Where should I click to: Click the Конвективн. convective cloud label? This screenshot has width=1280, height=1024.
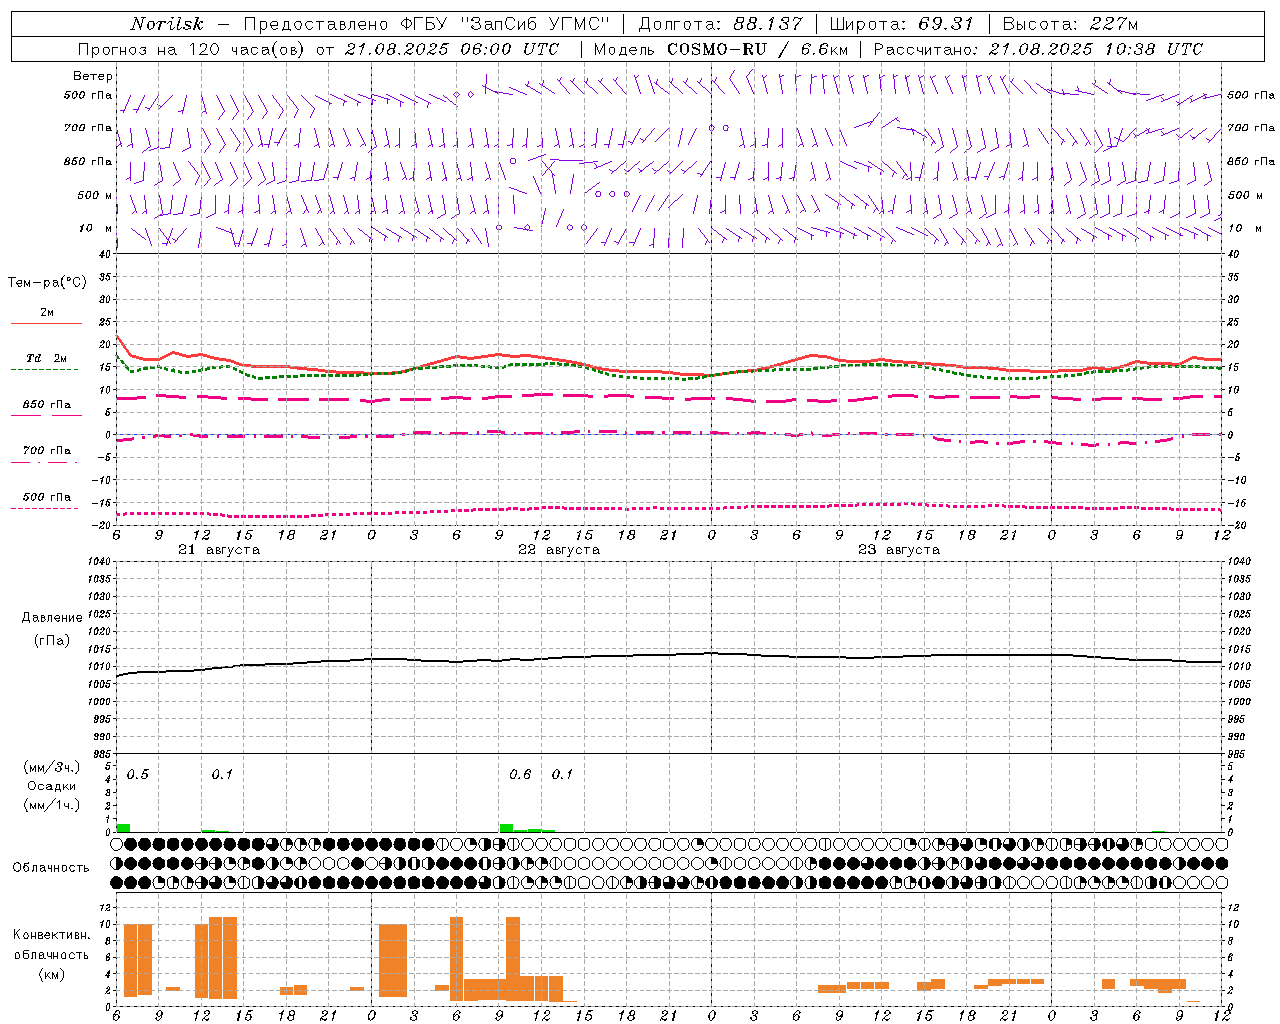51,935
